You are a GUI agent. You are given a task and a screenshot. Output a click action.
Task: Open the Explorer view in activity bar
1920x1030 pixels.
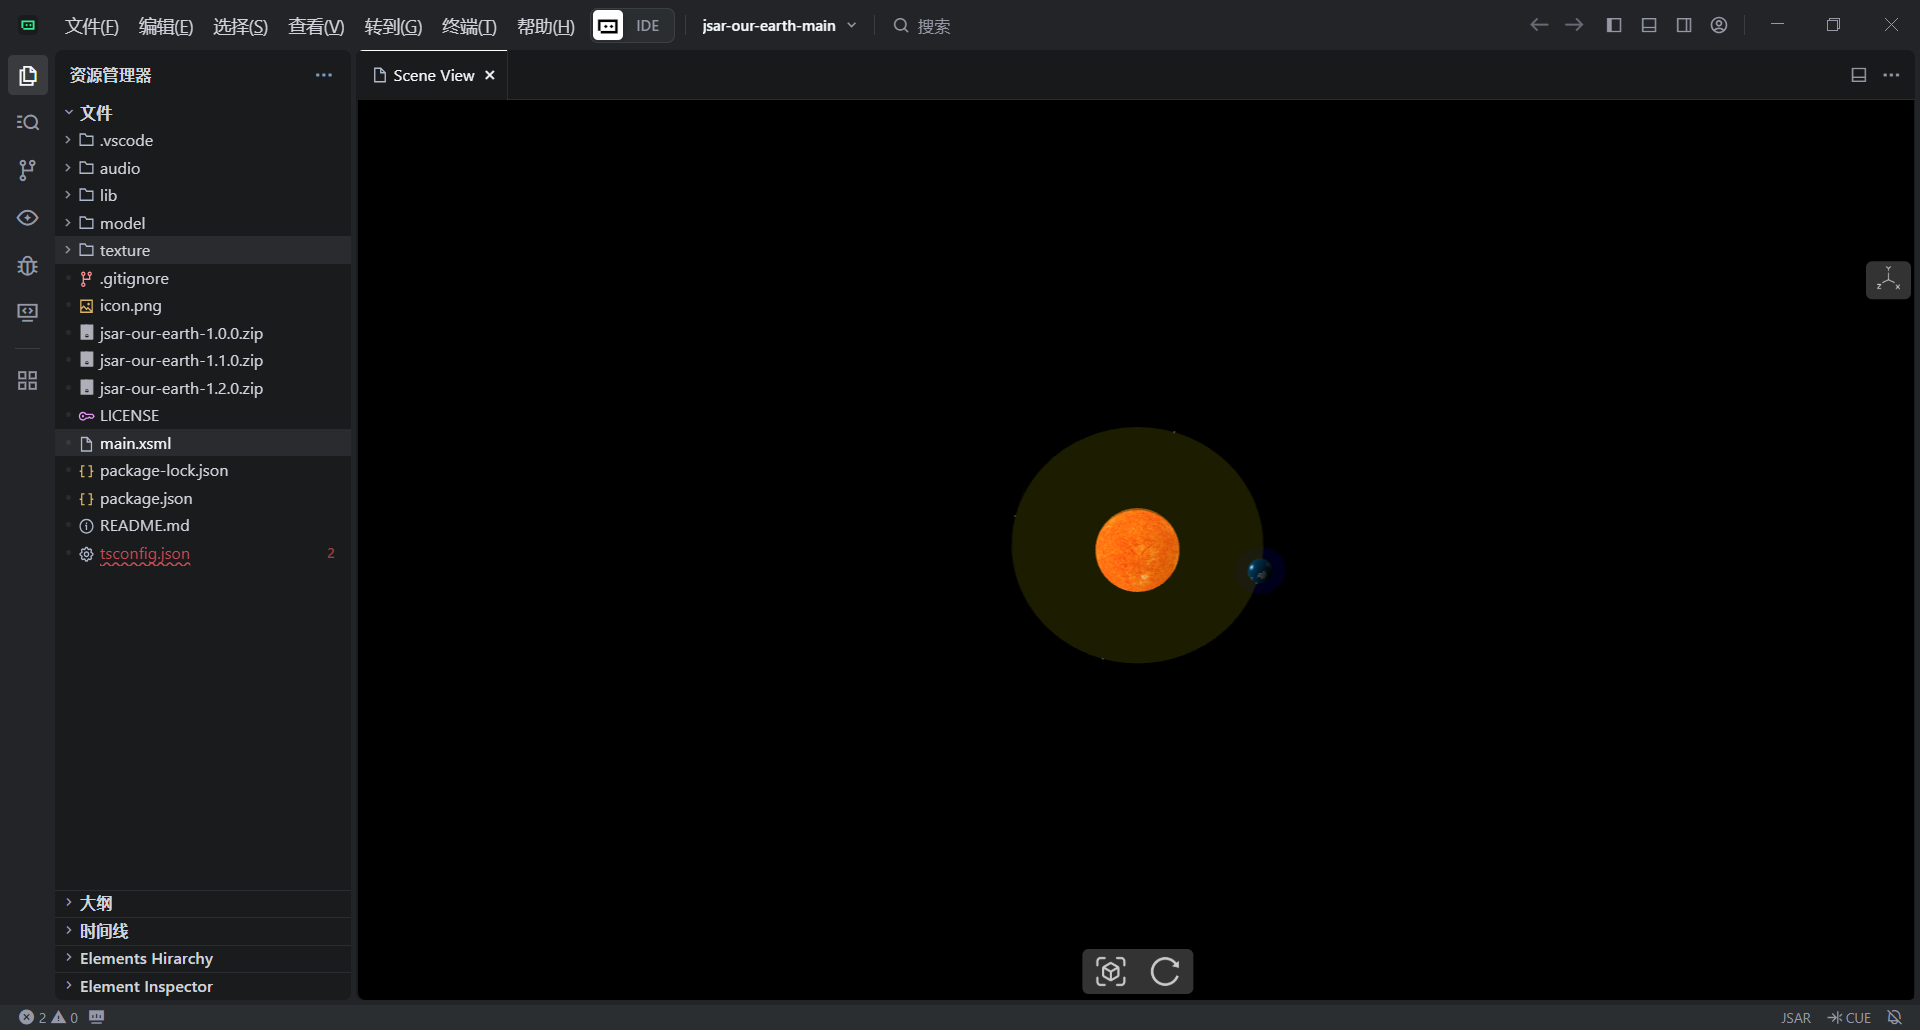click(x=28, y=76)
